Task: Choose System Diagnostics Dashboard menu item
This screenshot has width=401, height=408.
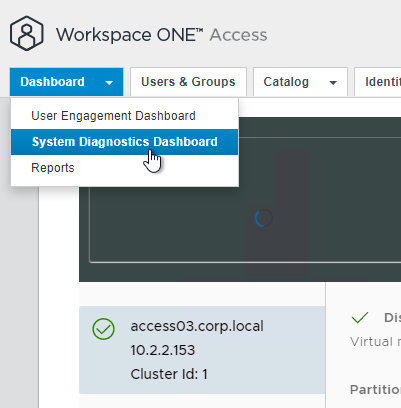Action: click(x=125, y=142)
